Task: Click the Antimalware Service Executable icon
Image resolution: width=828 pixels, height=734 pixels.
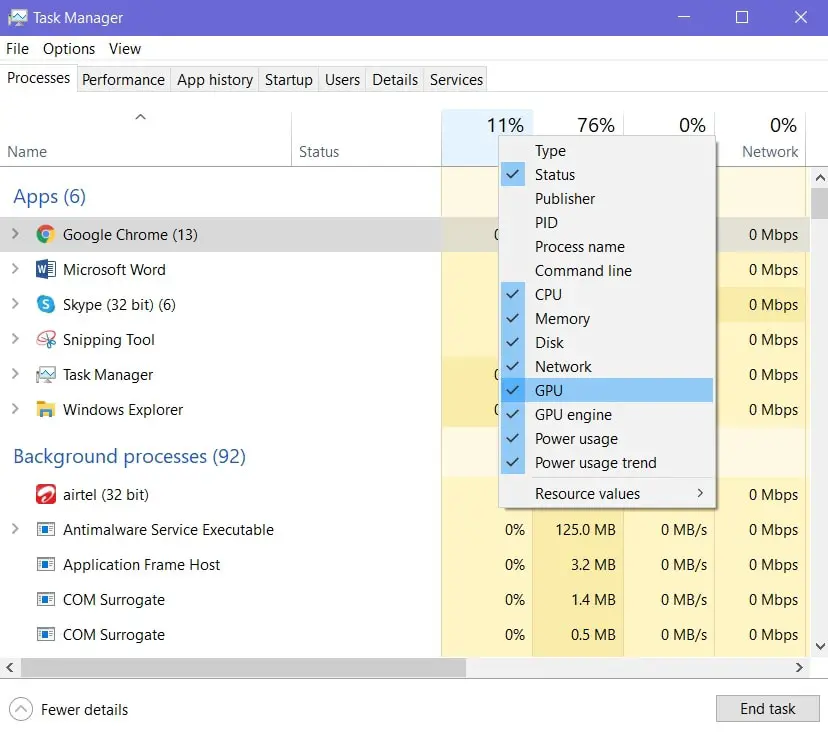Action: click(x=46, y=529)
